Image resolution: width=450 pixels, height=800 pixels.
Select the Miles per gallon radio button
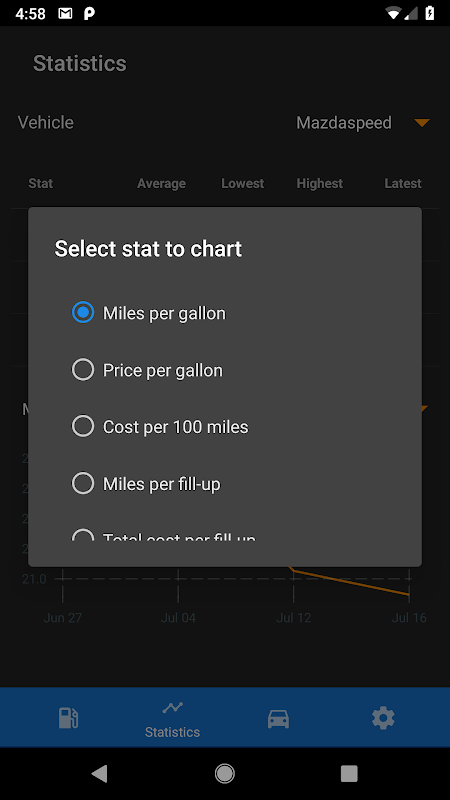[83, 313]
